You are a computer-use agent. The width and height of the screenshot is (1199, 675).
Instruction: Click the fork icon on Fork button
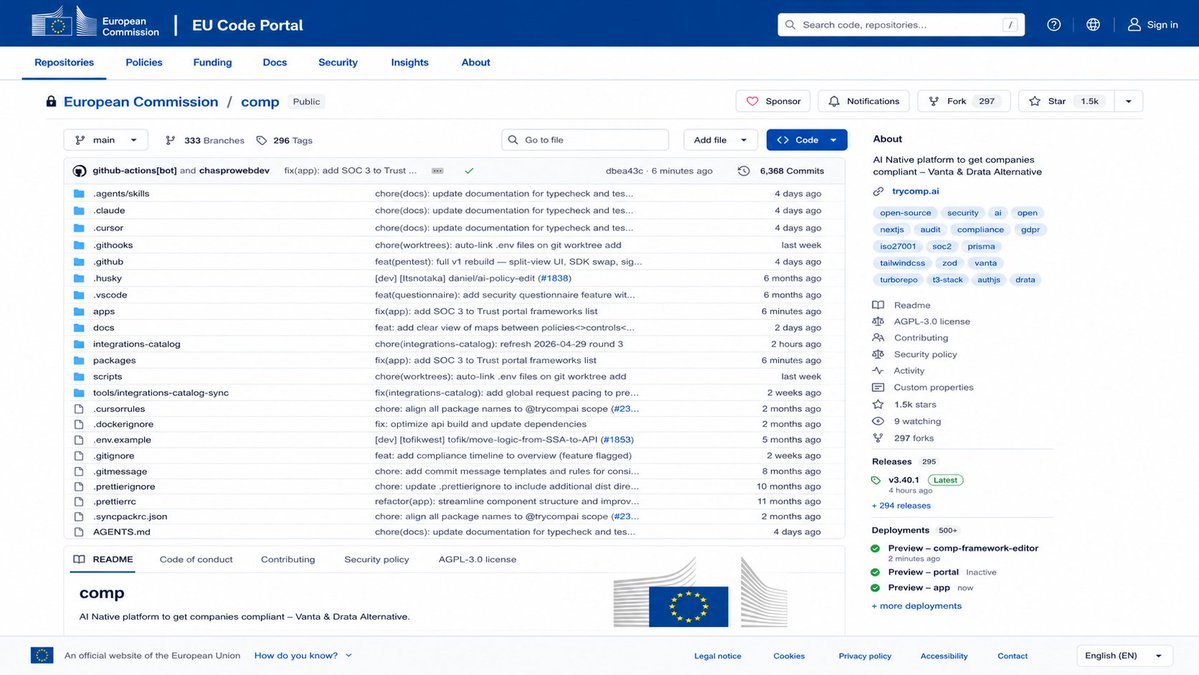point(934,101)
